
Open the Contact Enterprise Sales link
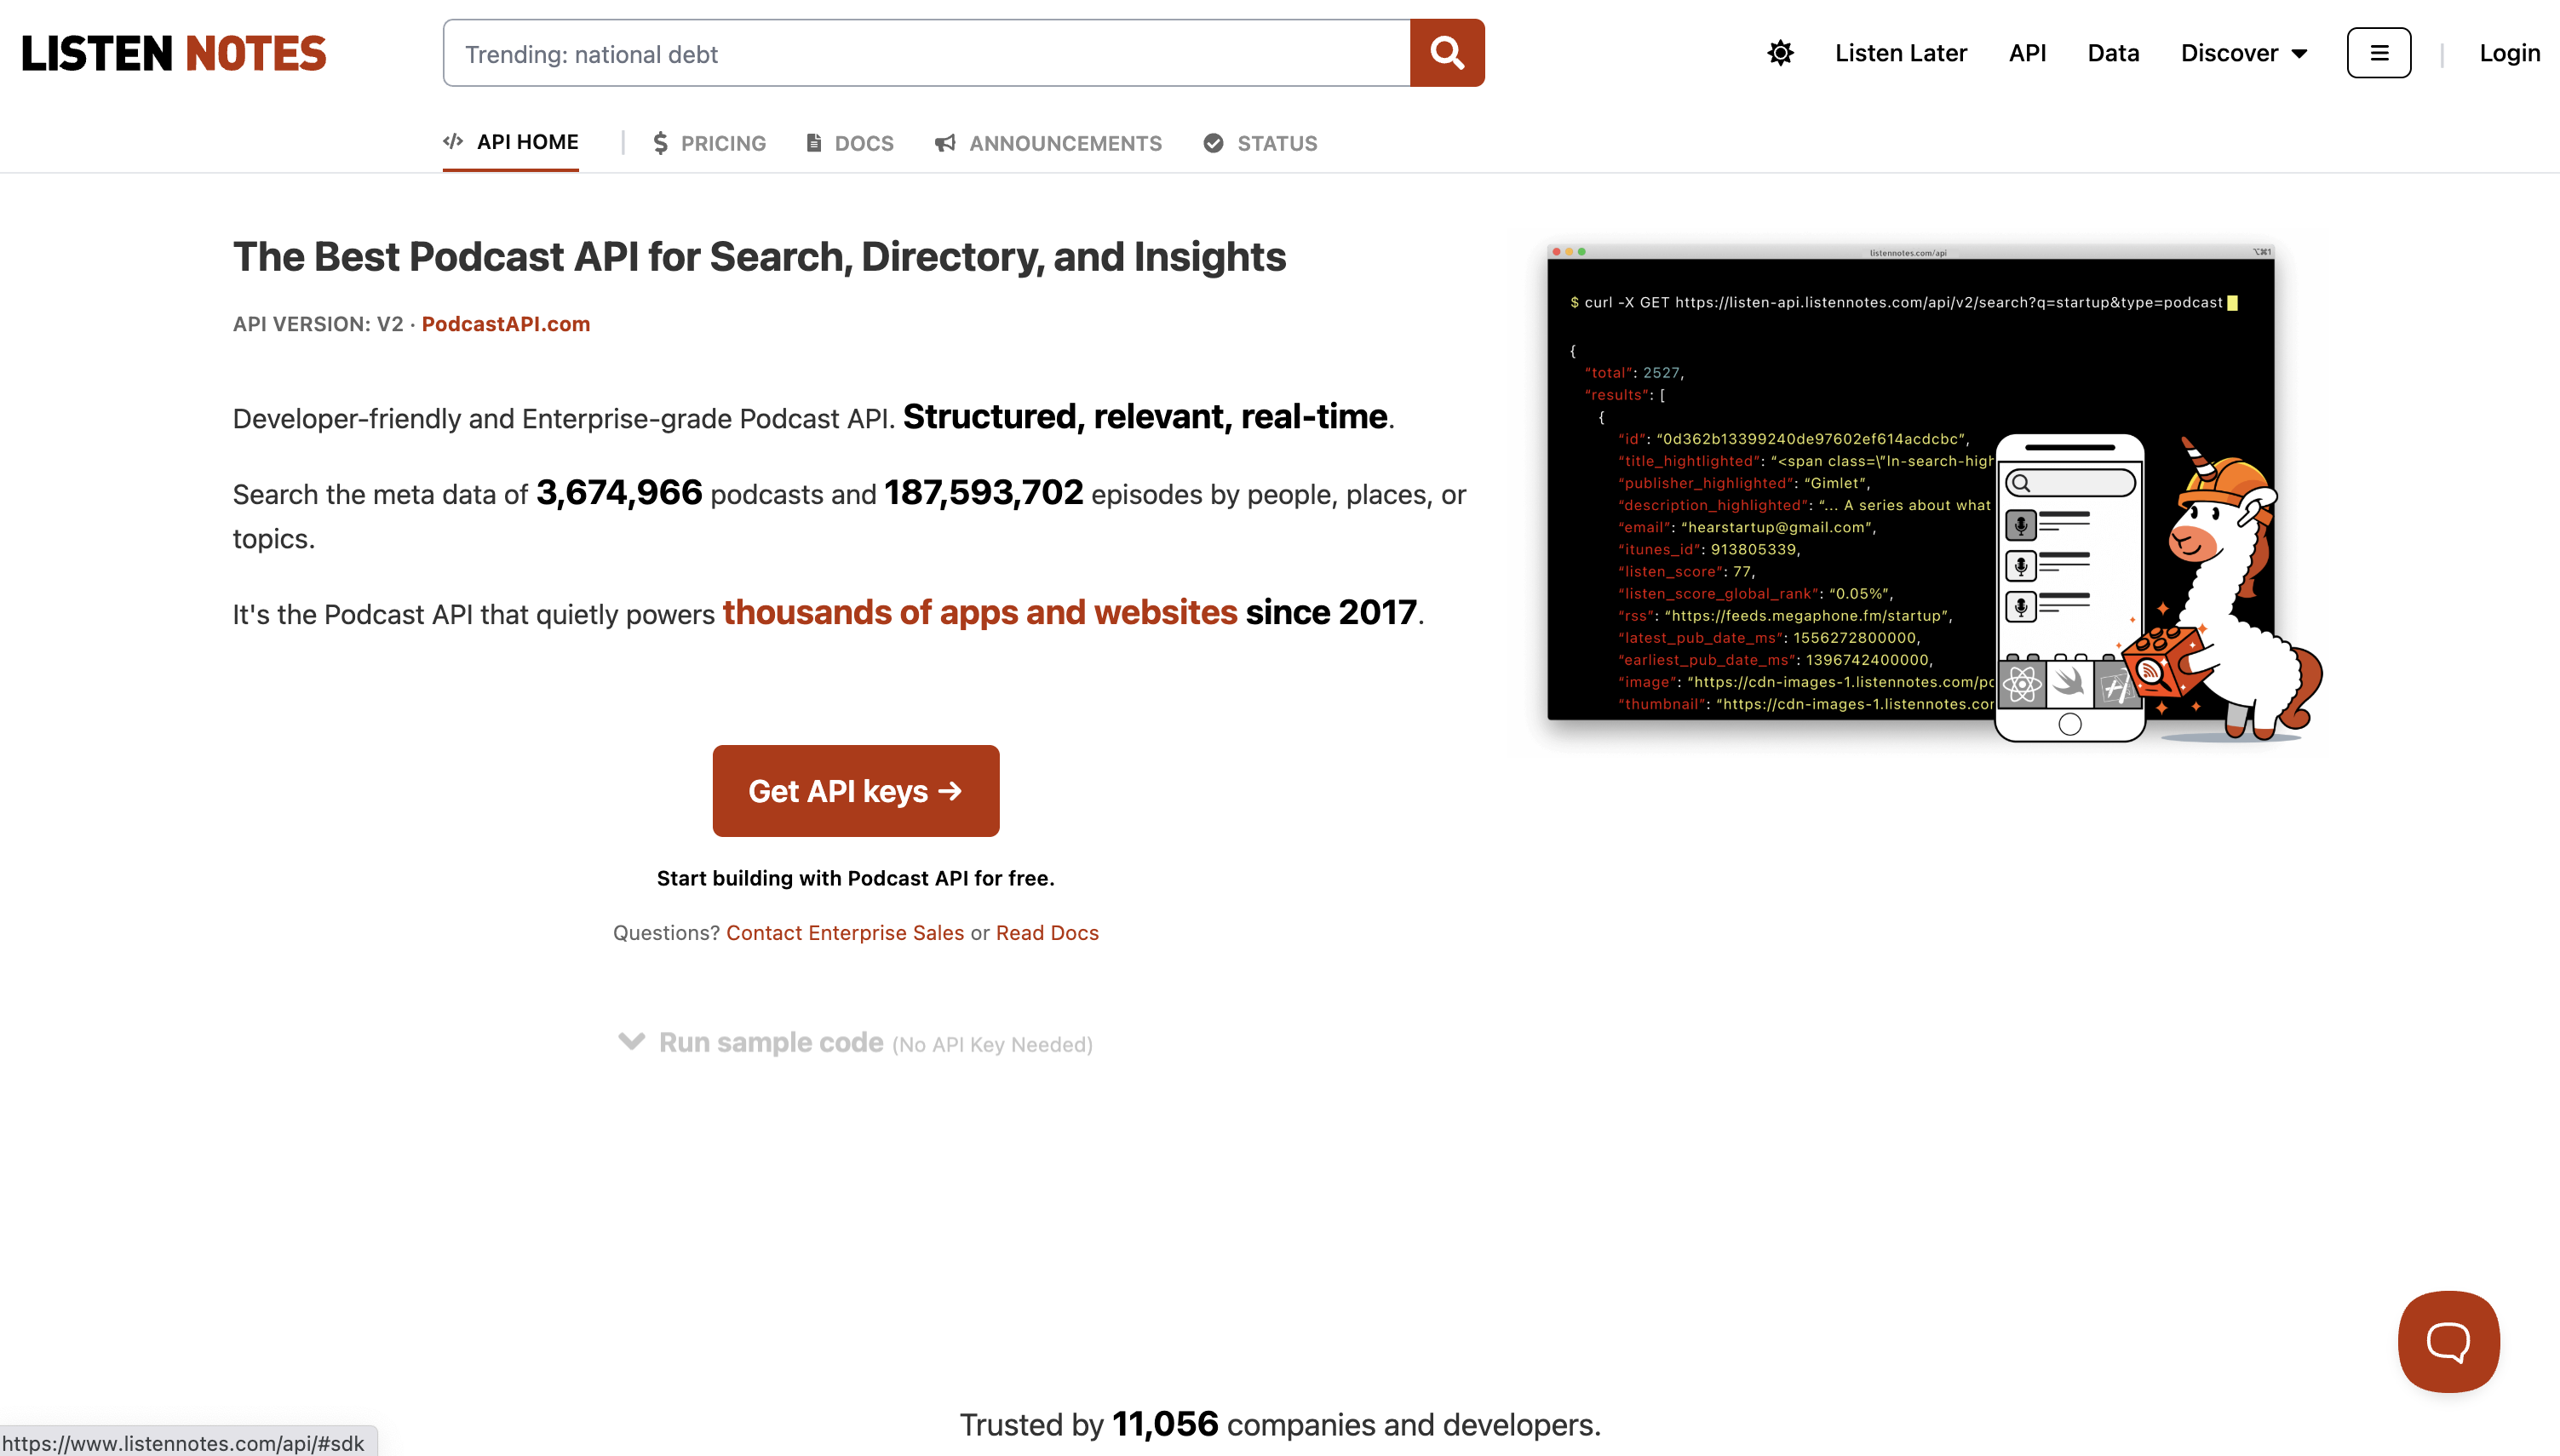coord(845,932)
